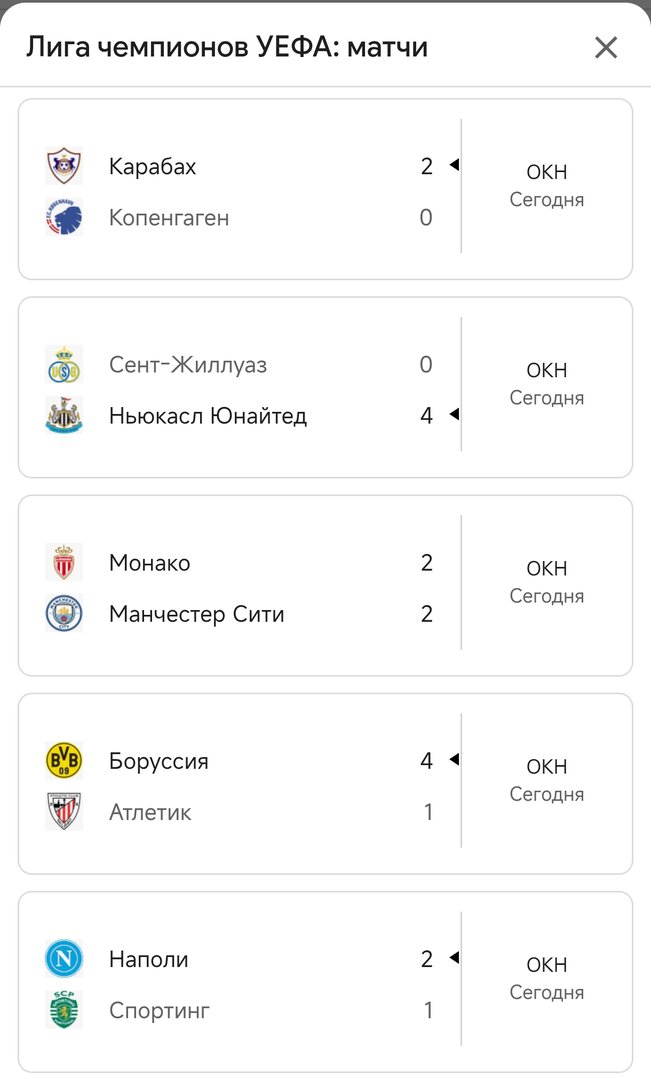Click the Athletic Bilbao crest icon
The width and height of the screenshot is (651, 1080).
pyautogui.click(x=64, y=812)
